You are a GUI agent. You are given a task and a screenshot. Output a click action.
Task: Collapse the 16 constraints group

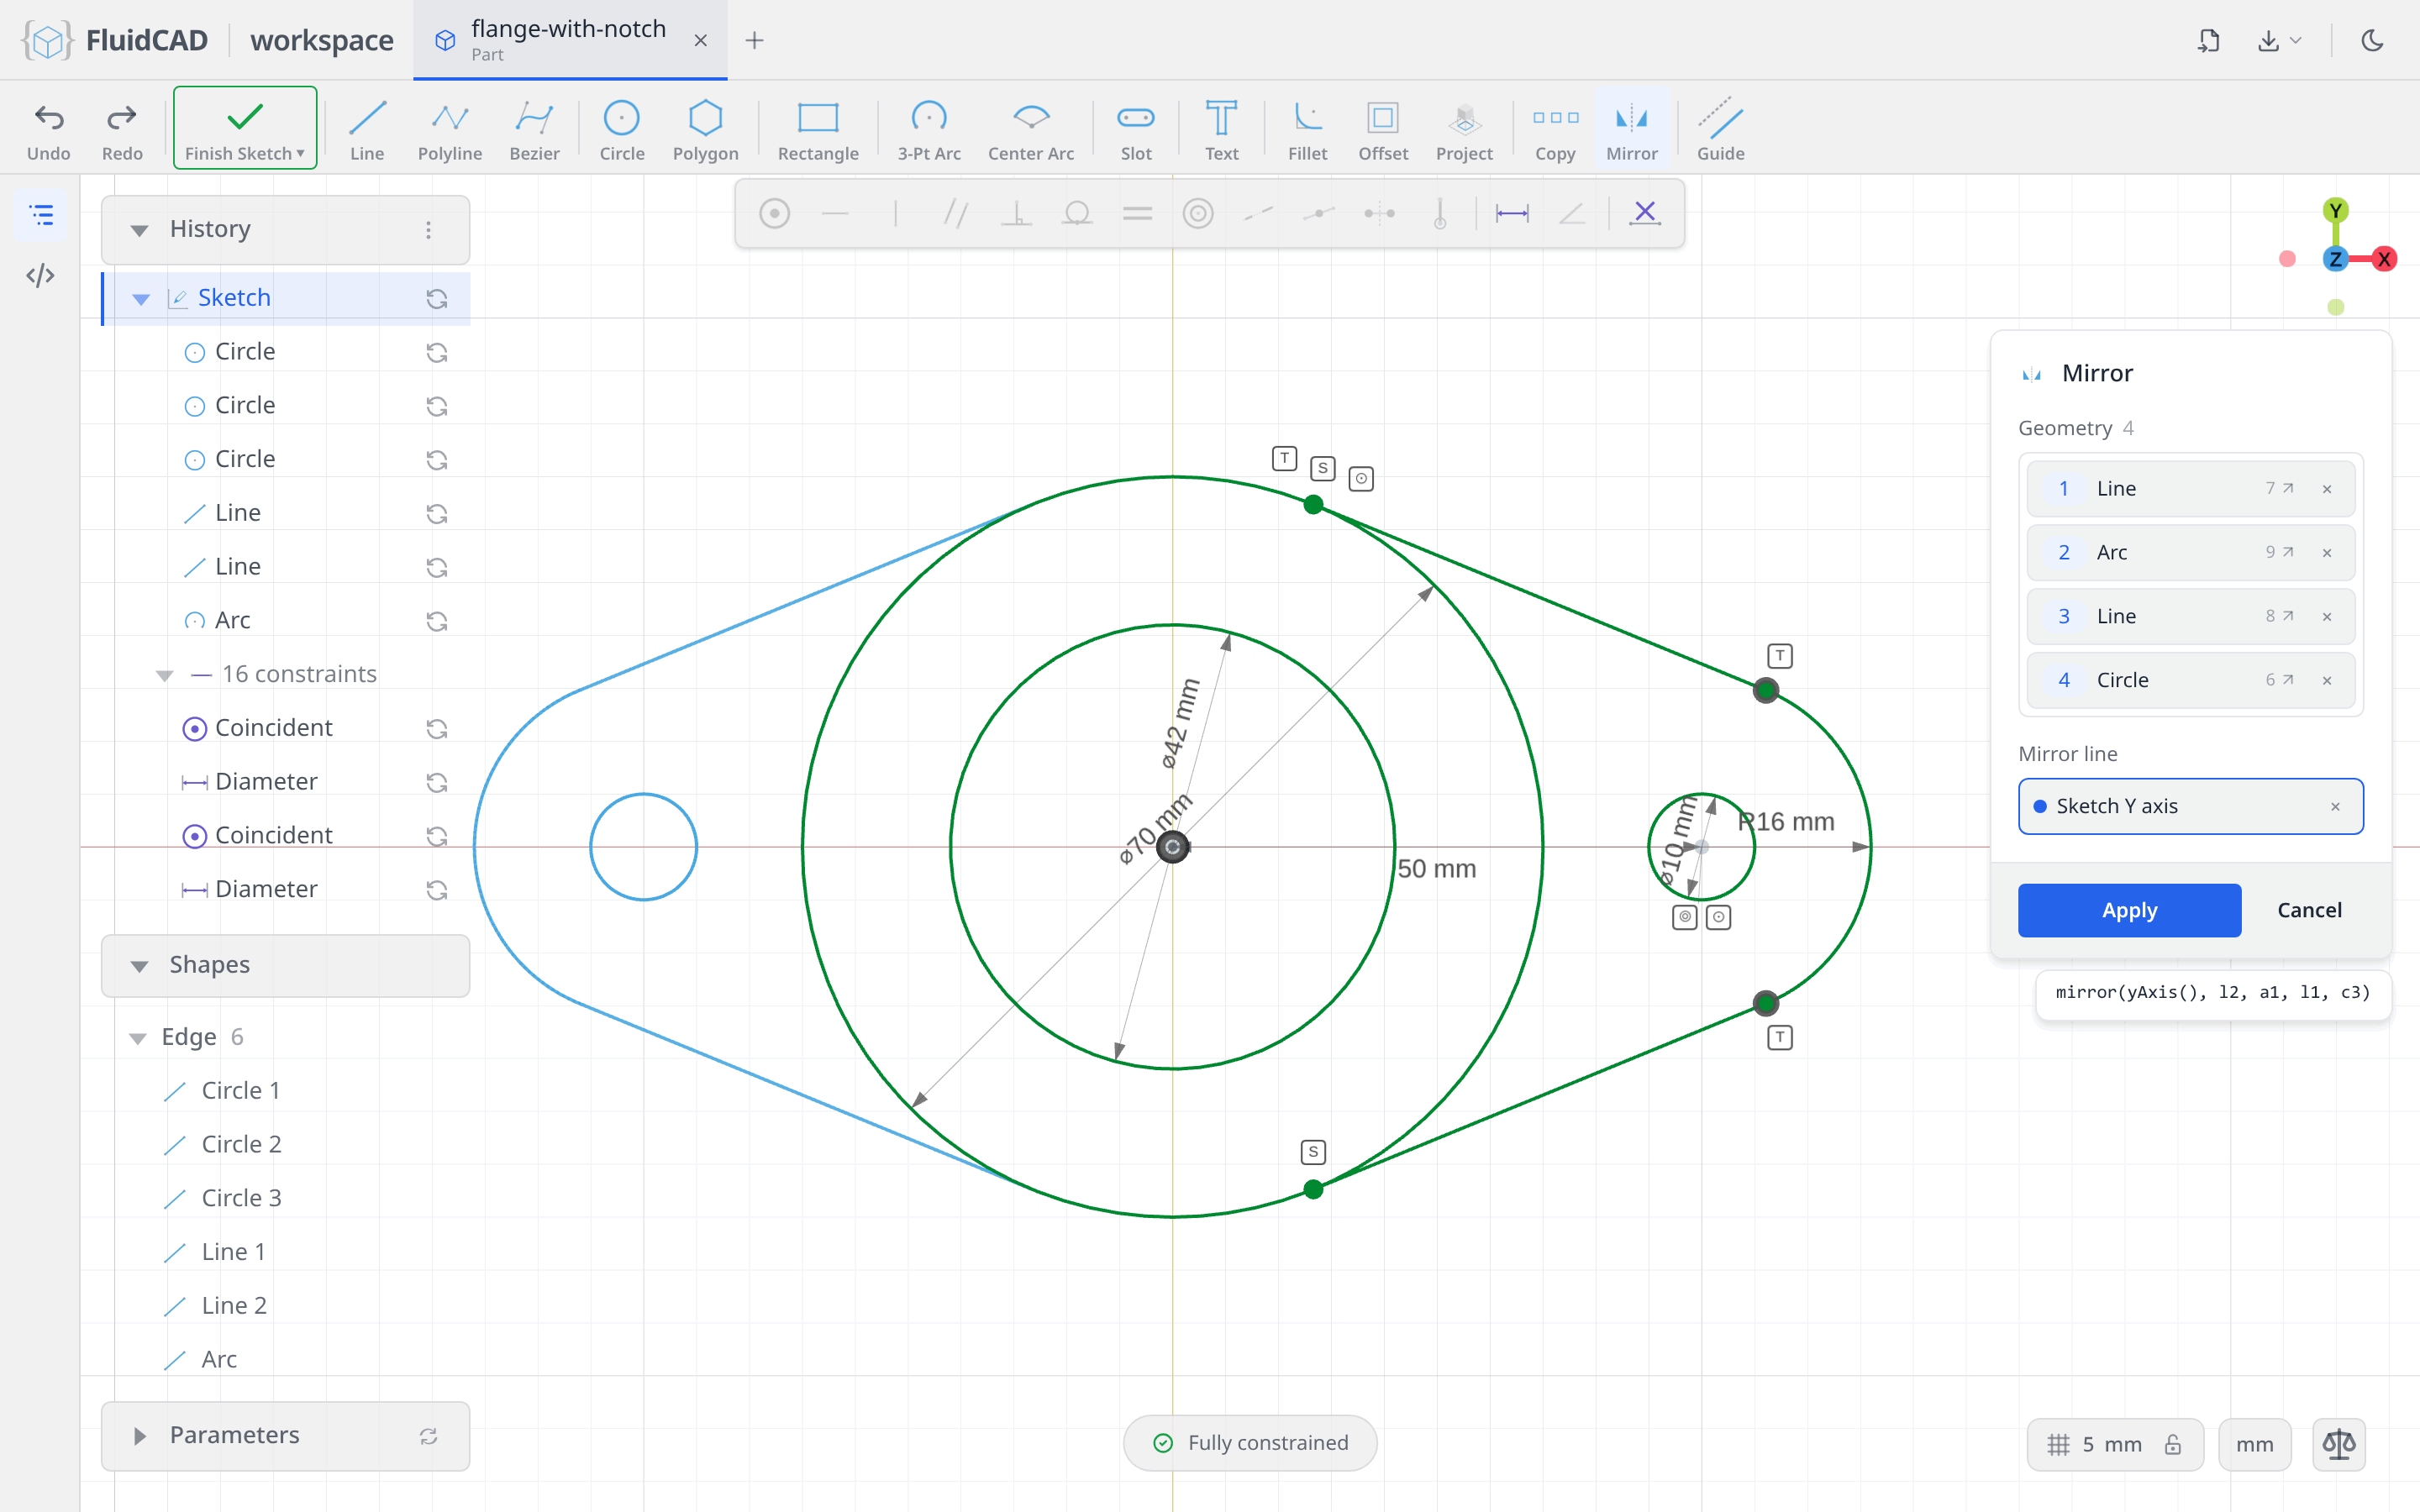[165, 675]
